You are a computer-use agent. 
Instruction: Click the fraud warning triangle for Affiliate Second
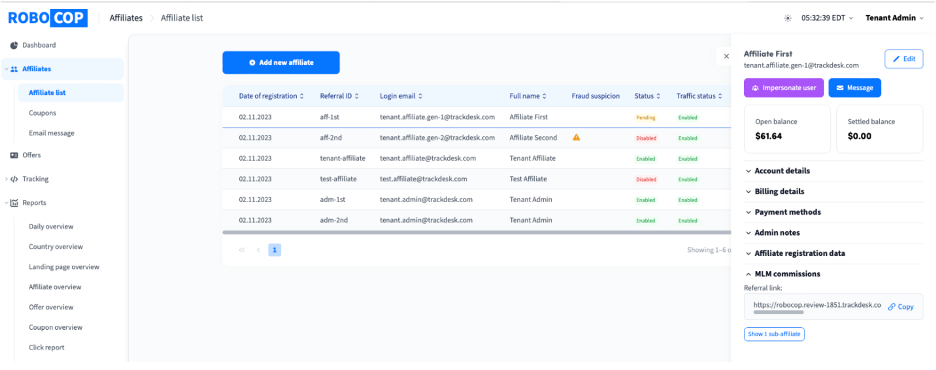[576, 137]
